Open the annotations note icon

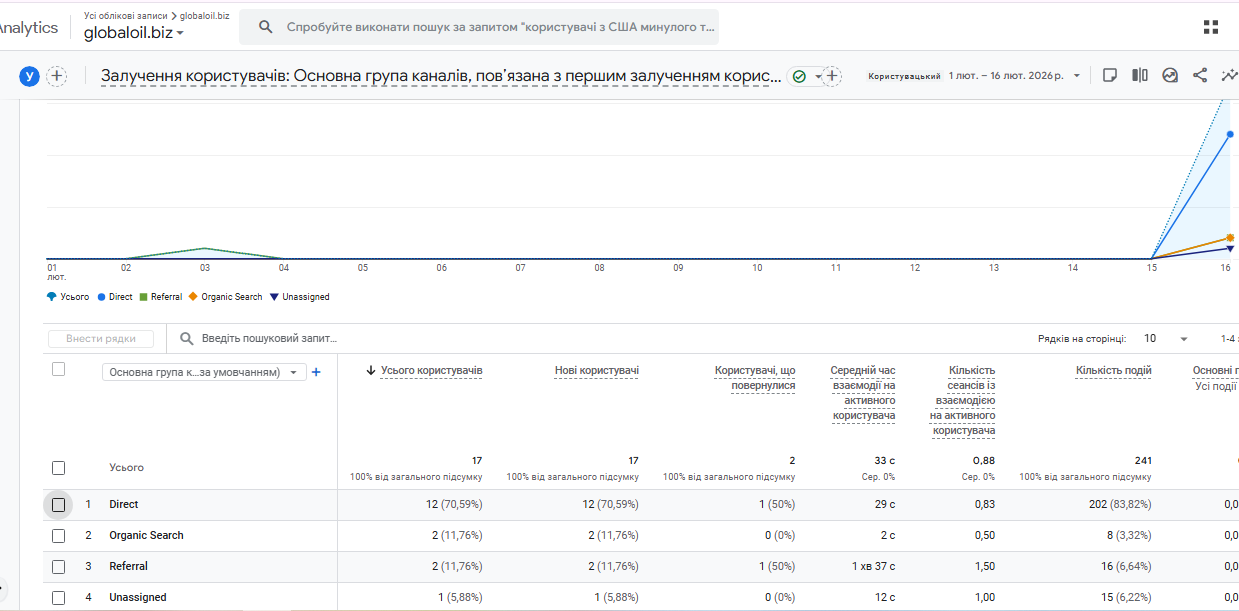(x=1109, y=75)
